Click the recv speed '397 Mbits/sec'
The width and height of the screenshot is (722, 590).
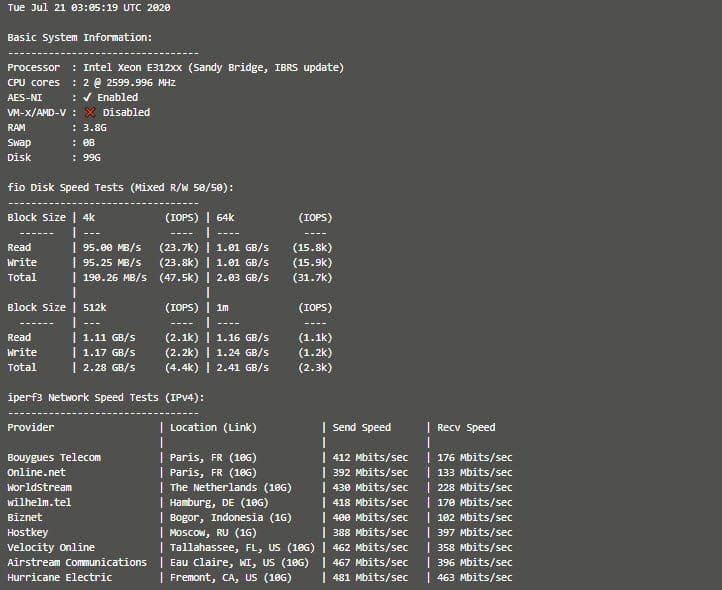pyautogui.click(x=475, y=532)
